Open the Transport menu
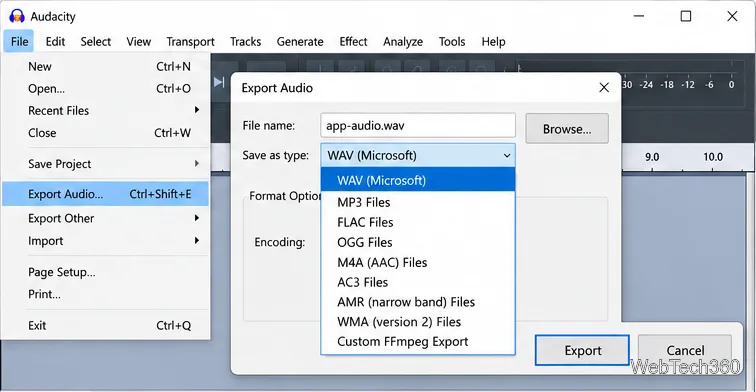The image size is (756, 392). pyautogui.click(x=190, y=42)
